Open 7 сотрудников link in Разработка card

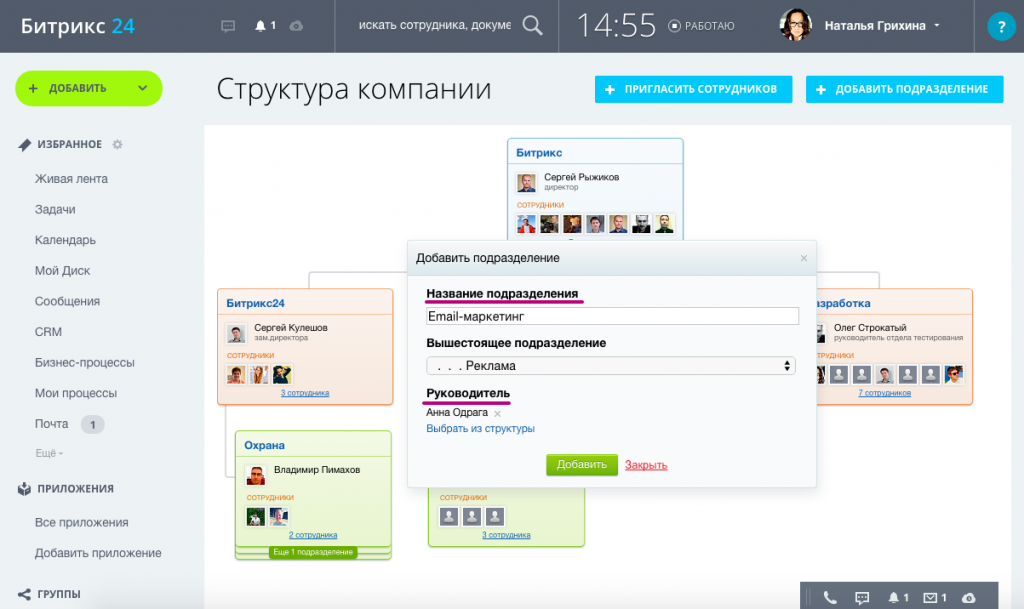(x=884, y=393)
